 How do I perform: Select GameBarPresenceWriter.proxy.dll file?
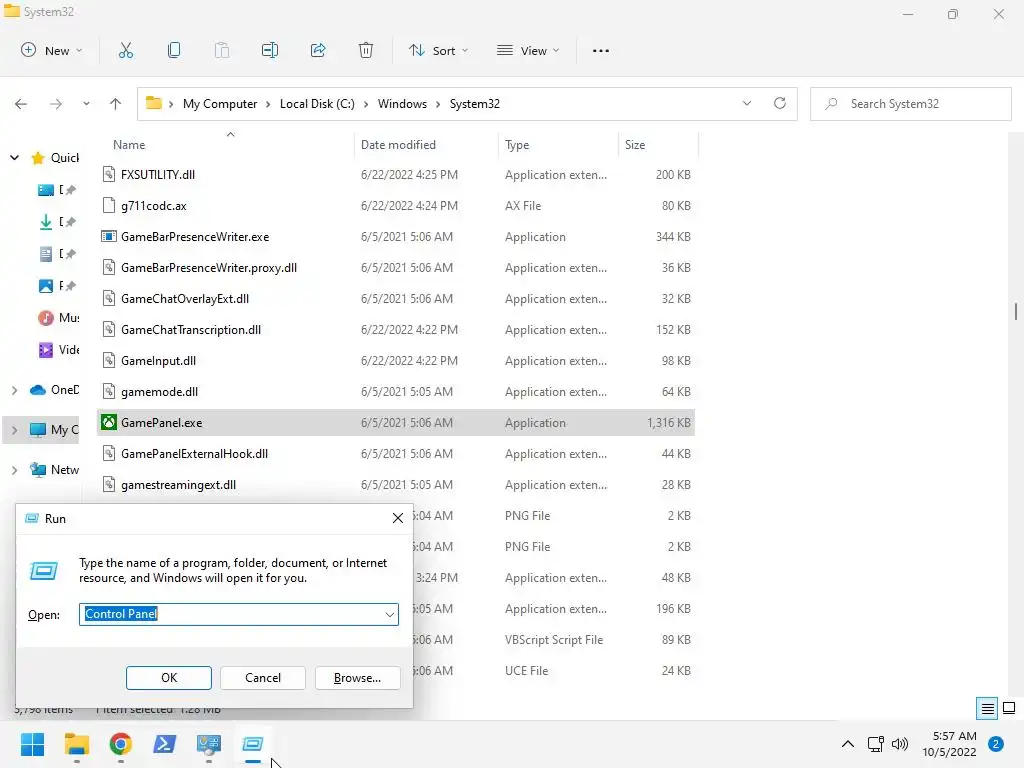[x=396, y=268]
